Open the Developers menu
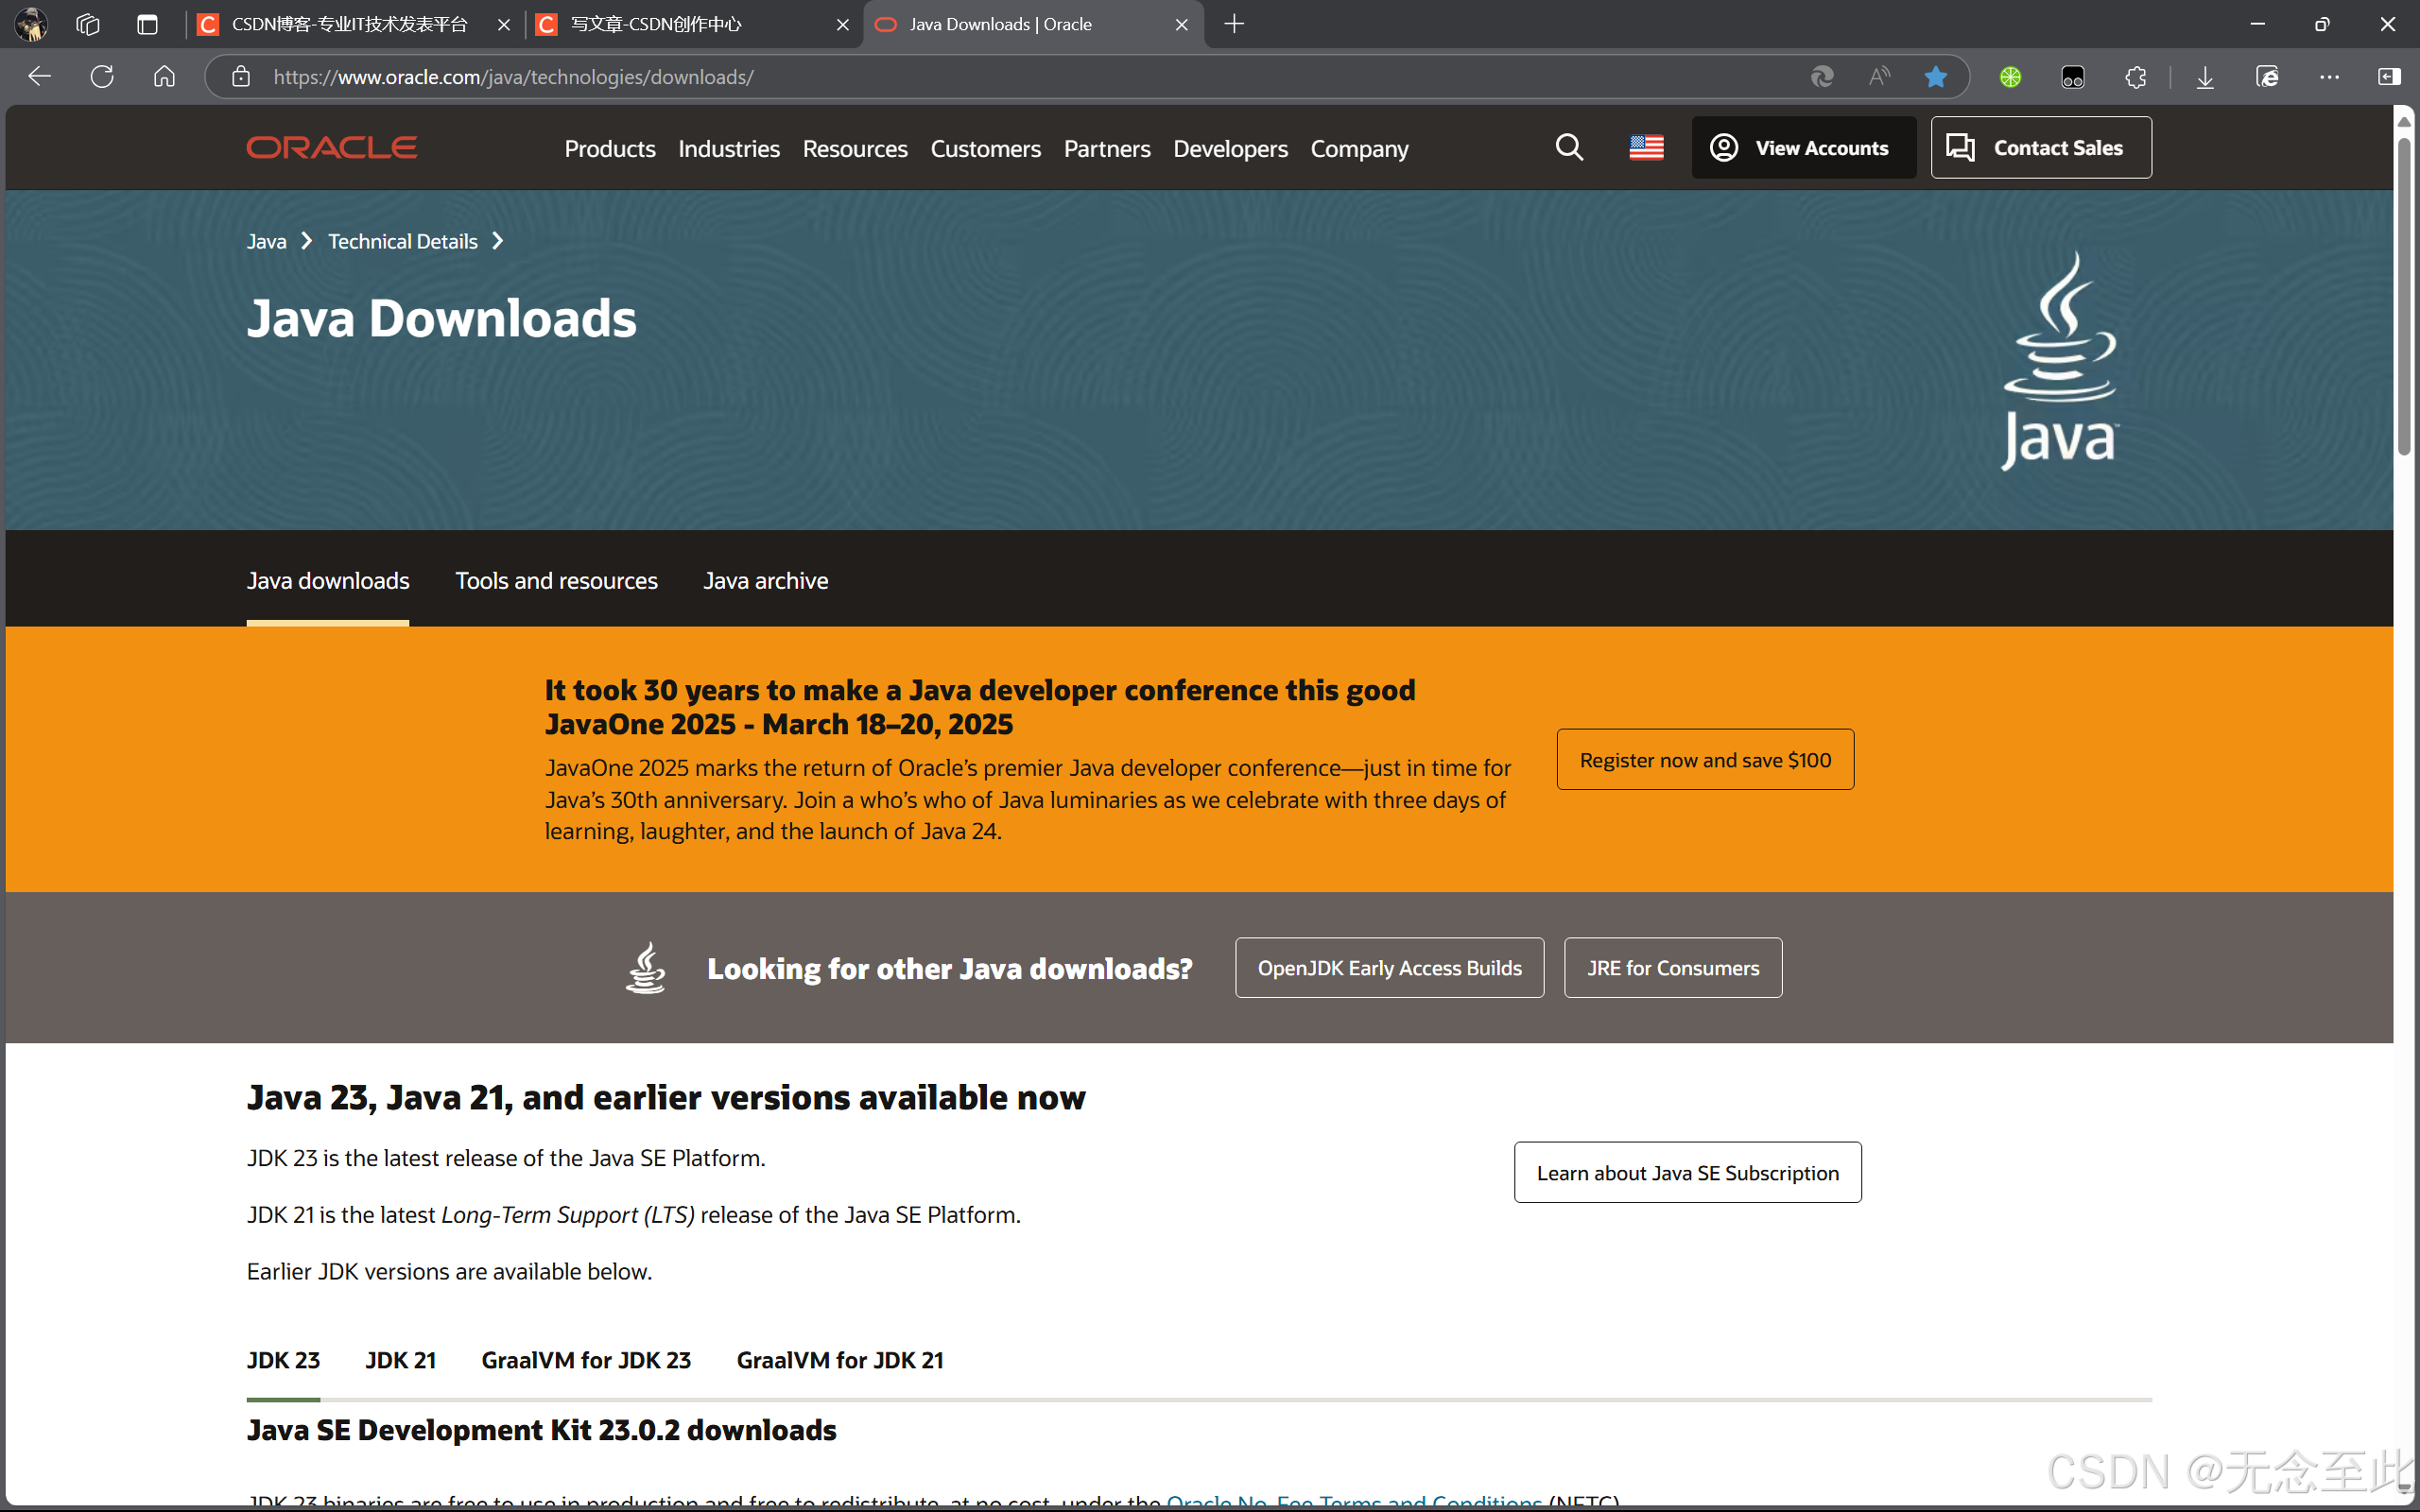Image resolution: width=2420 pixels, height=1512 pixels. (x=1230, y=149)
